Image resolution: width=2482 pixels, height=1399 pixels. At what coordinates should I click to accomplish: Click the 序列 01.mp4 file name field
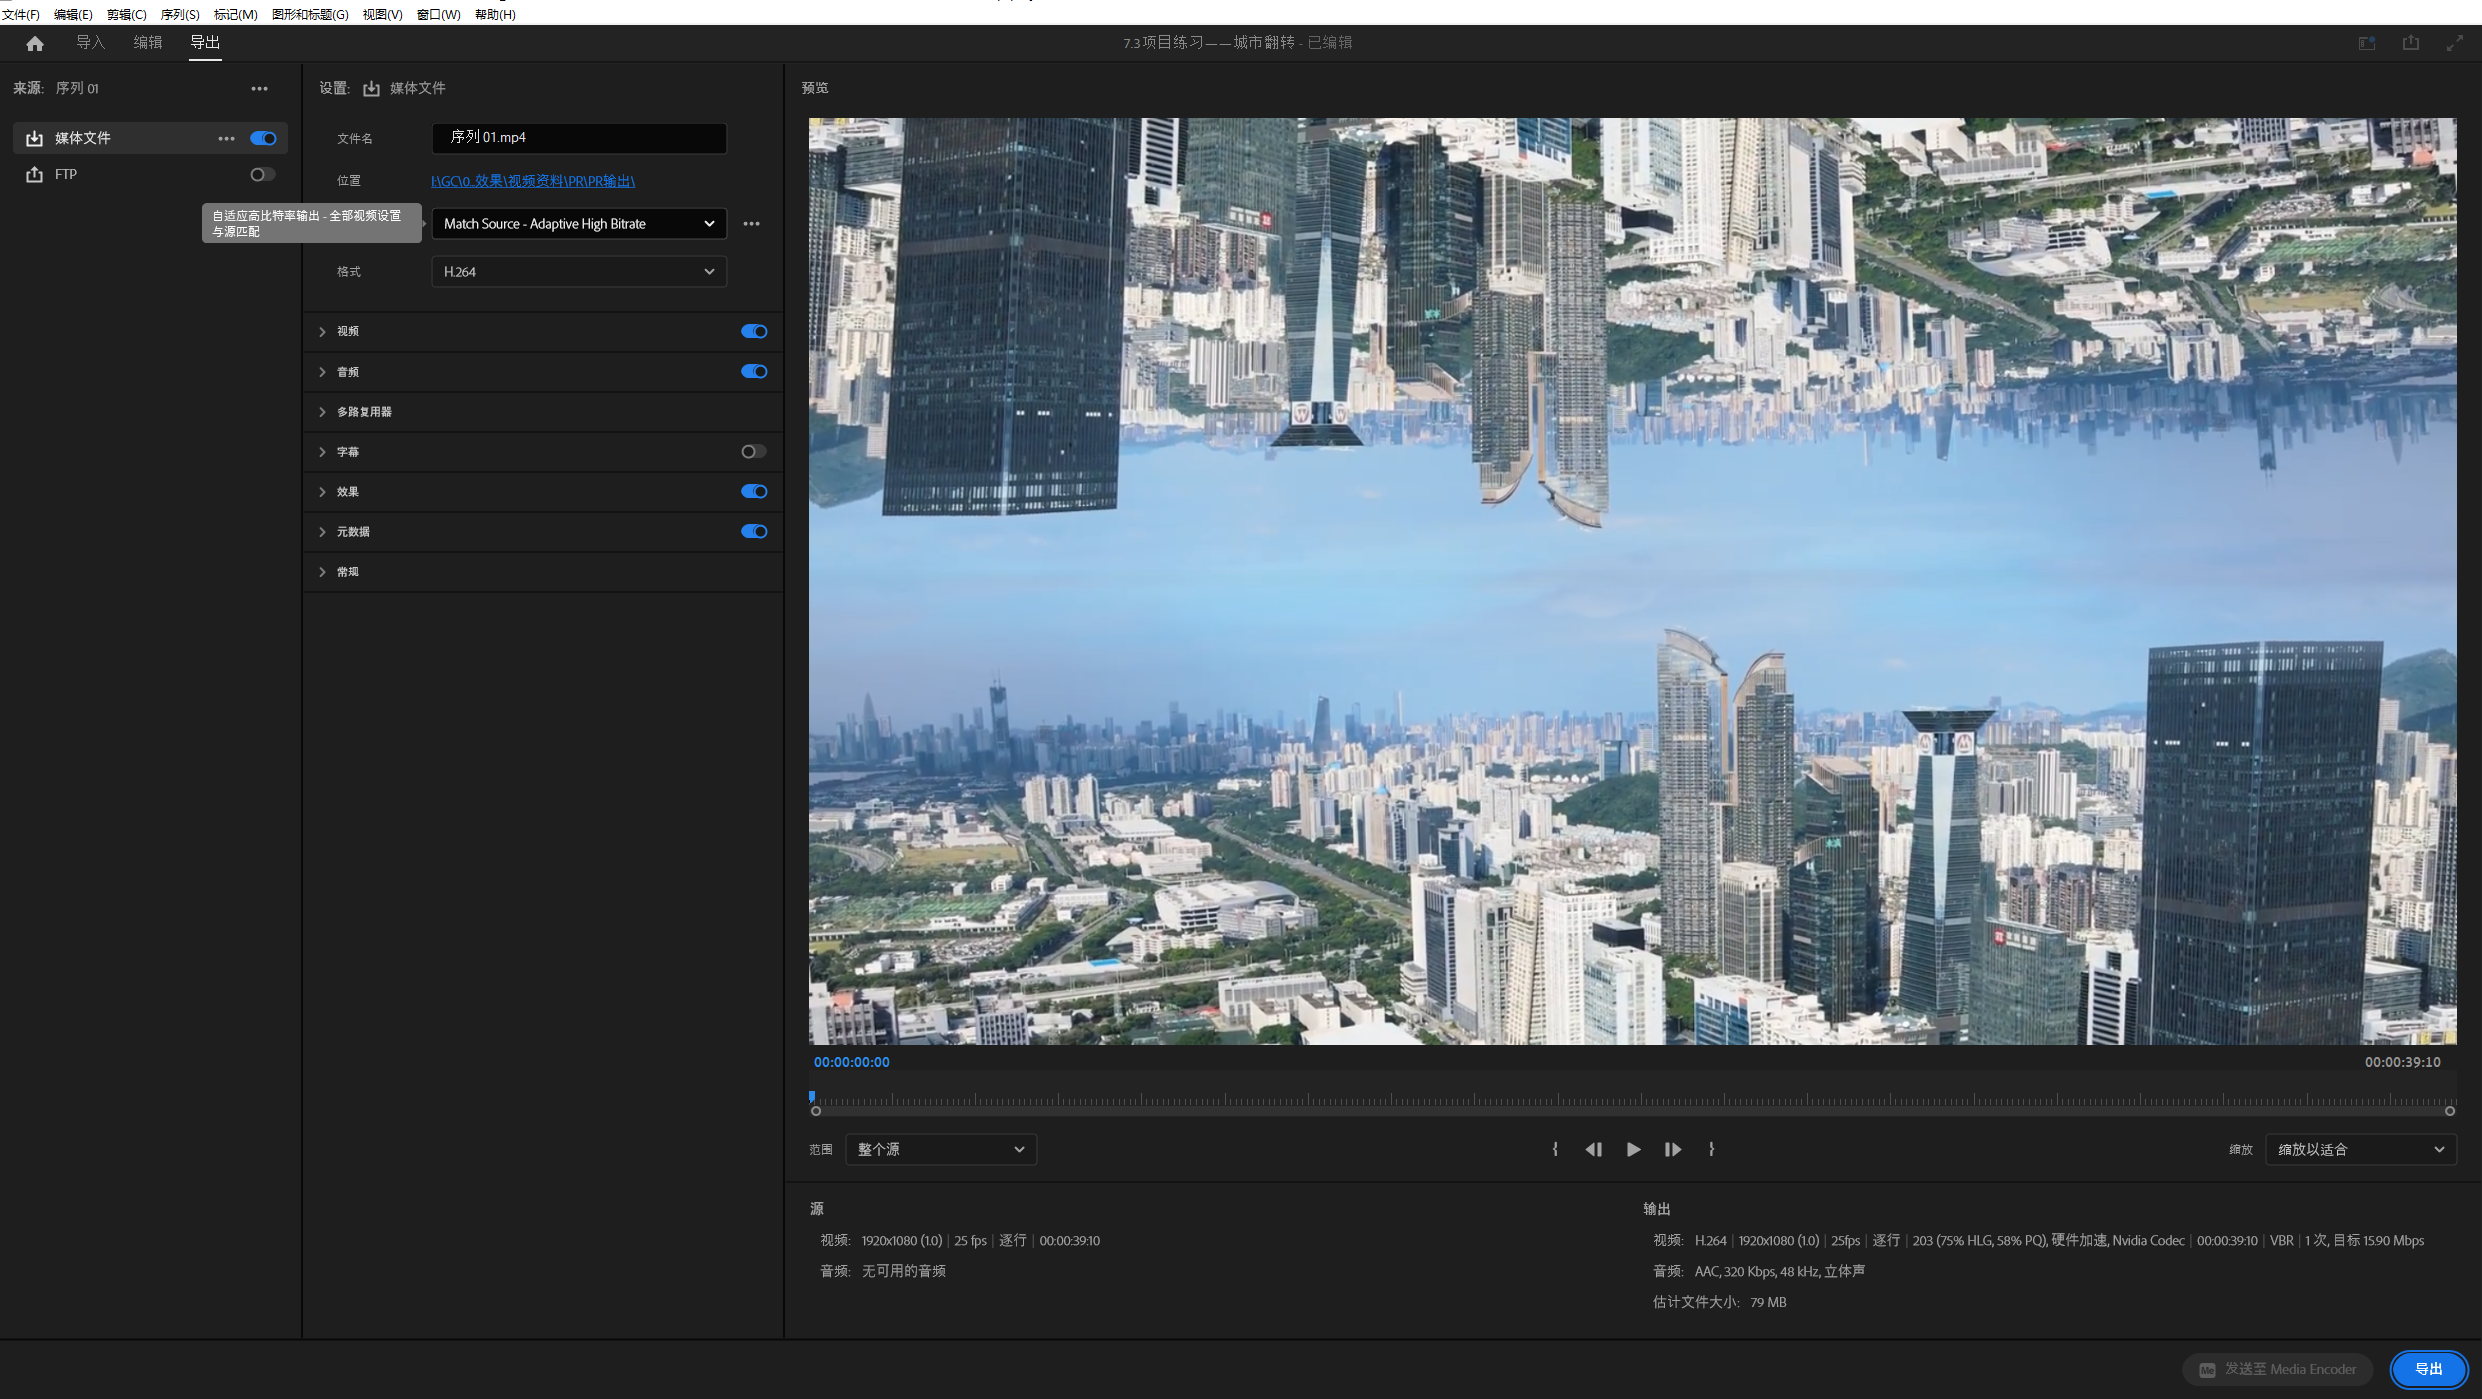click(x=579, y=138)
